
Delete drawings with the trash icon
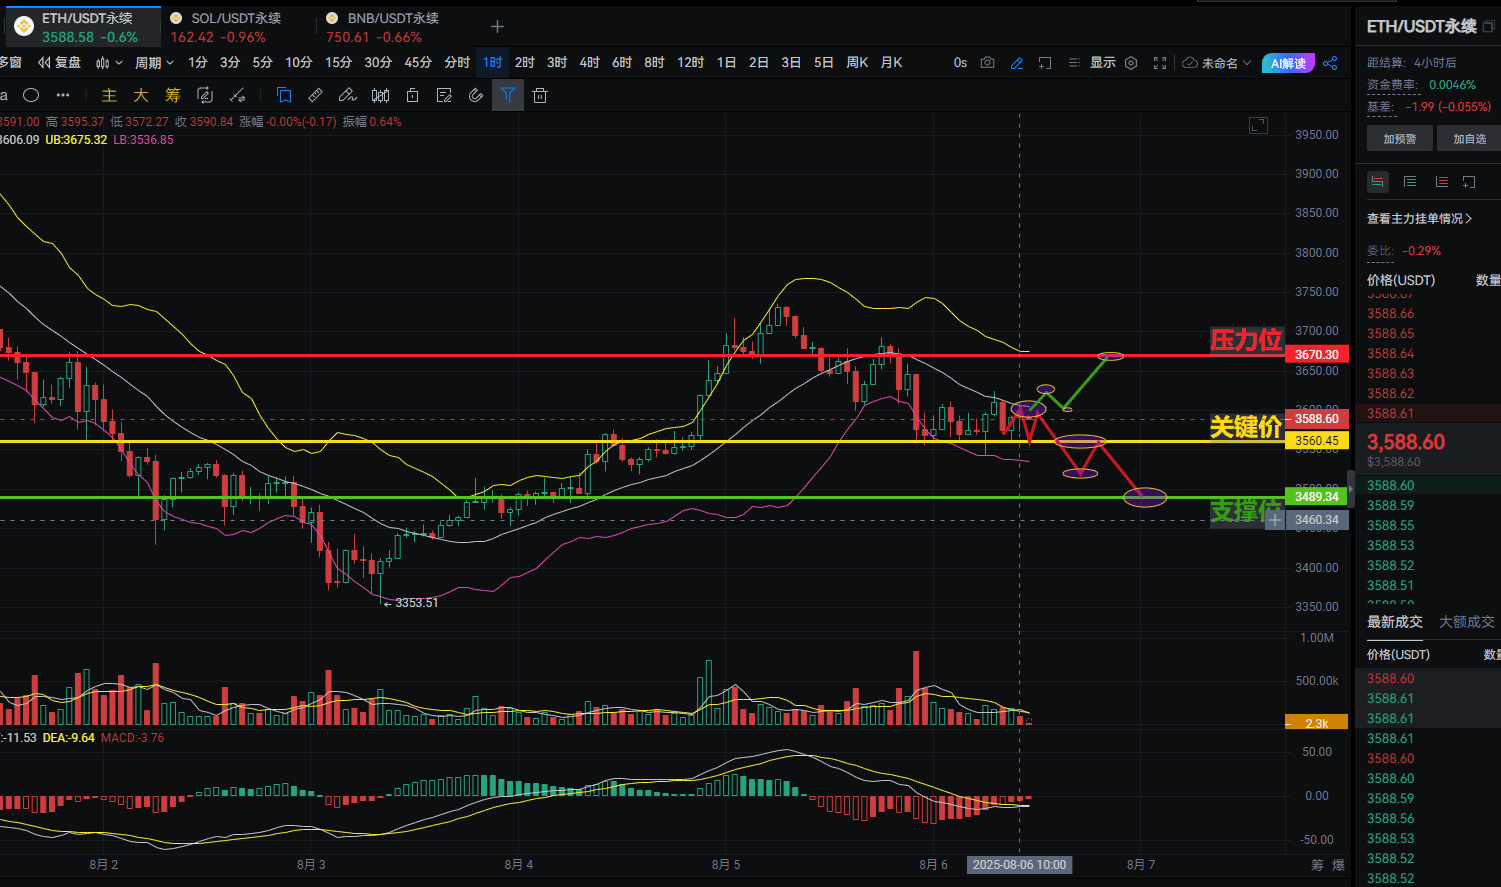[x=540, y=95]
